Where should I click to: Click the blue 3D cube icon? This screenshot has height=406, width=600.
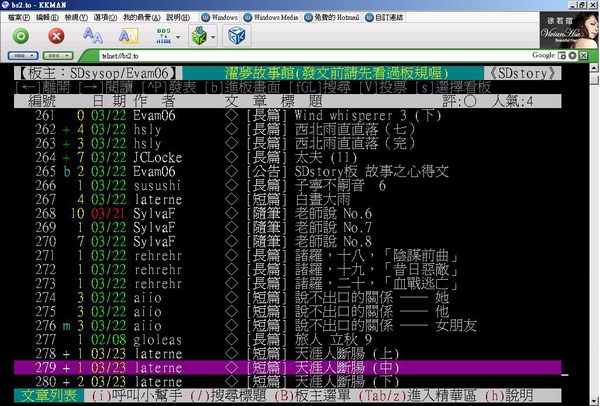pyautogui.click(x=236, y=36)
